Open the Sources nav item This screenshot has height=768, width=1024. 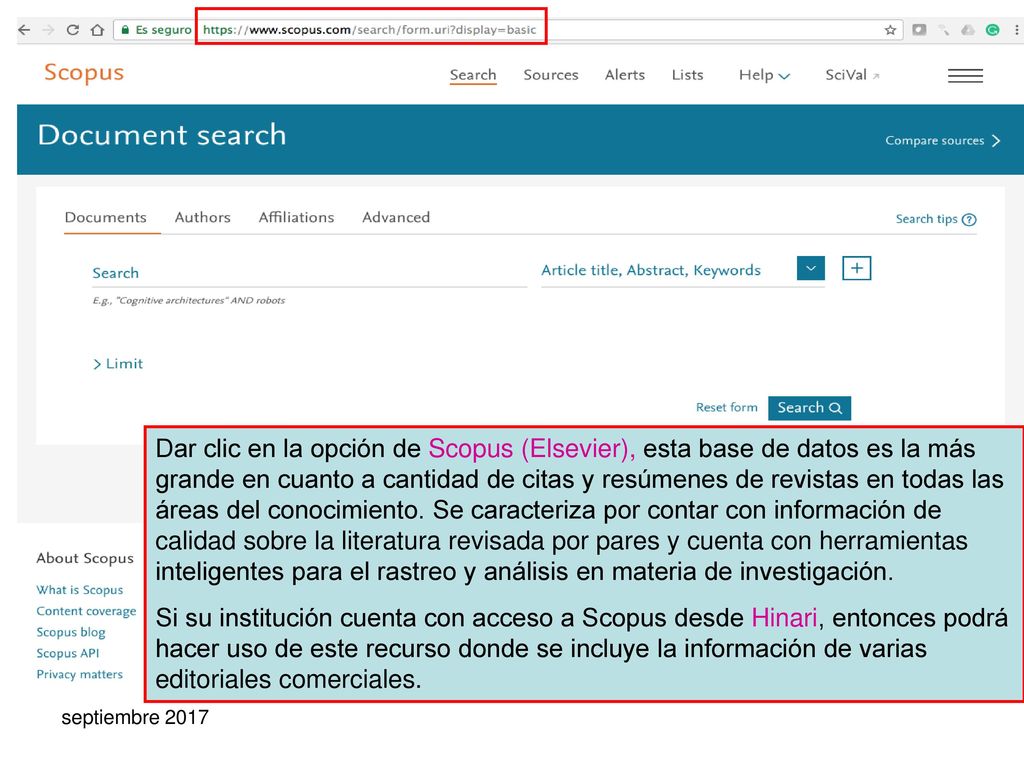tap(551, 75)
